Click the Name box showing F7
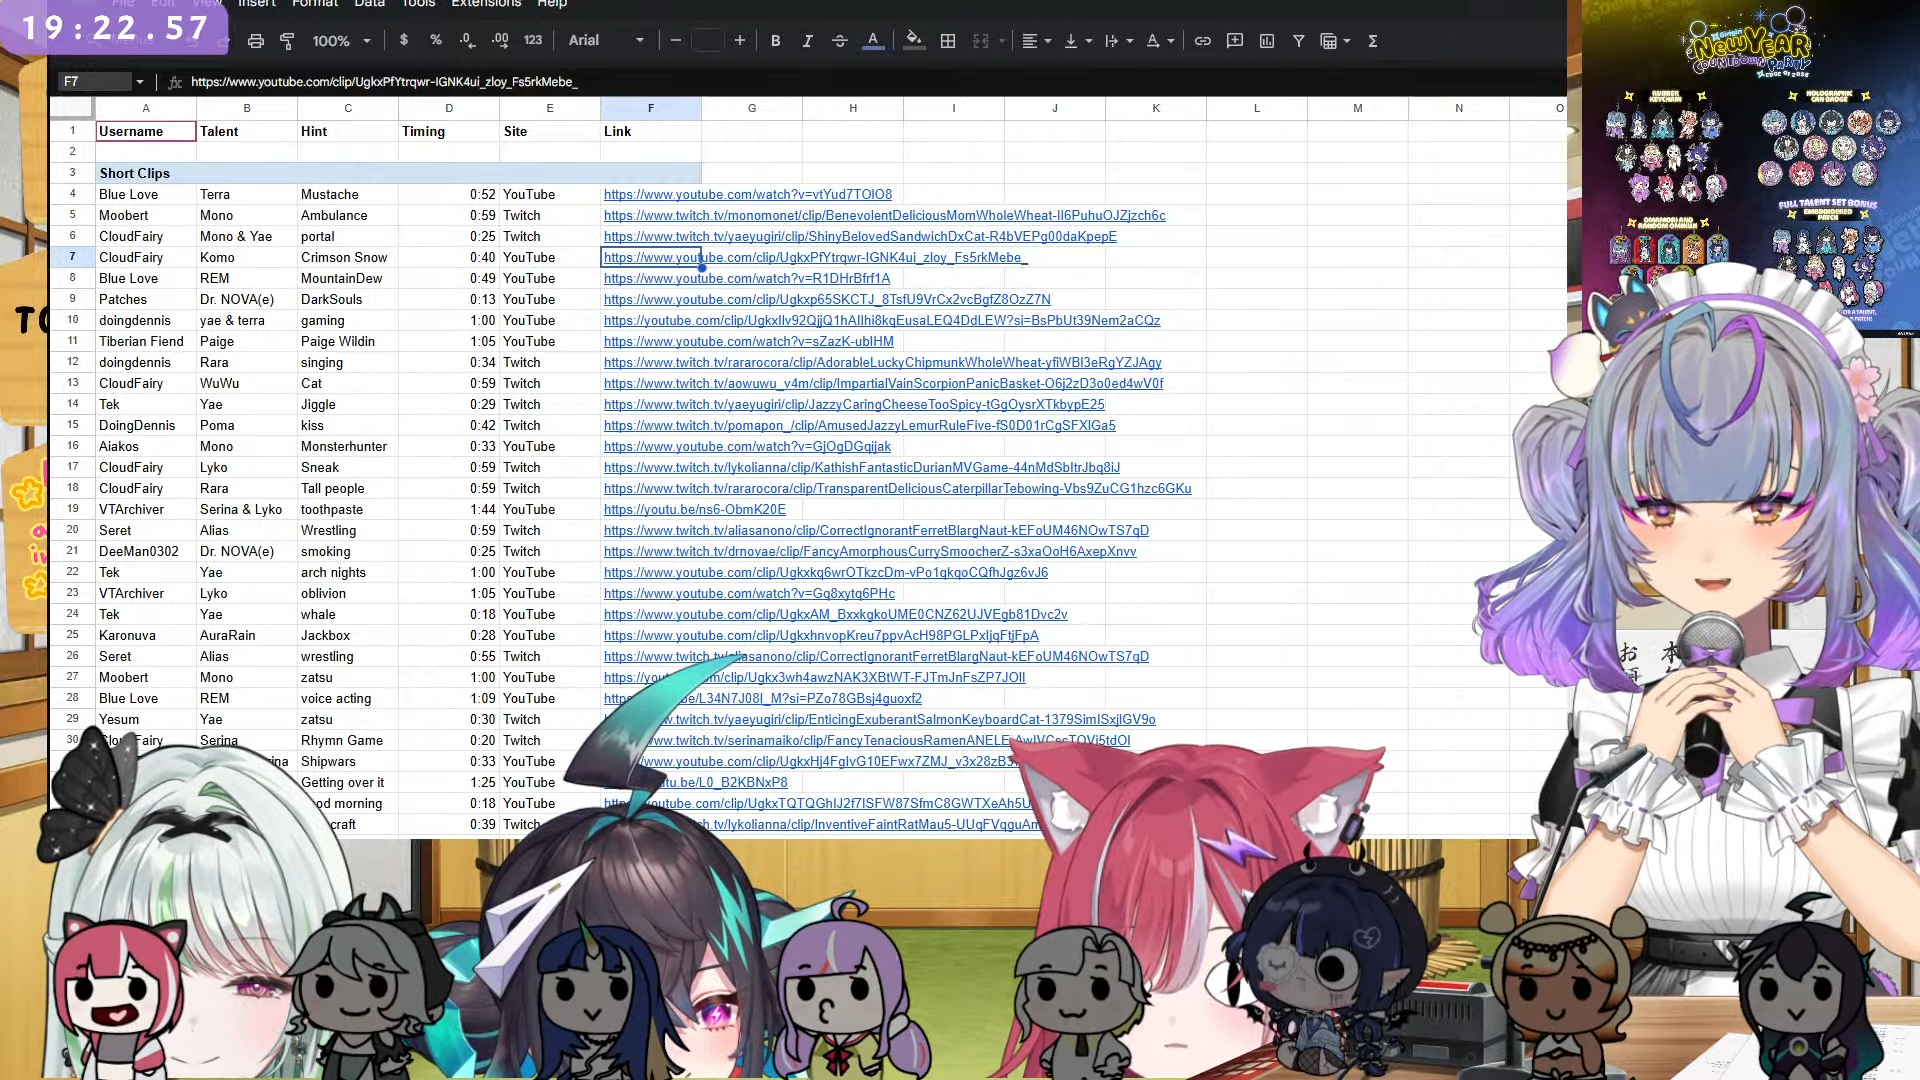The image size is (1920, 1080). point(96,82)
